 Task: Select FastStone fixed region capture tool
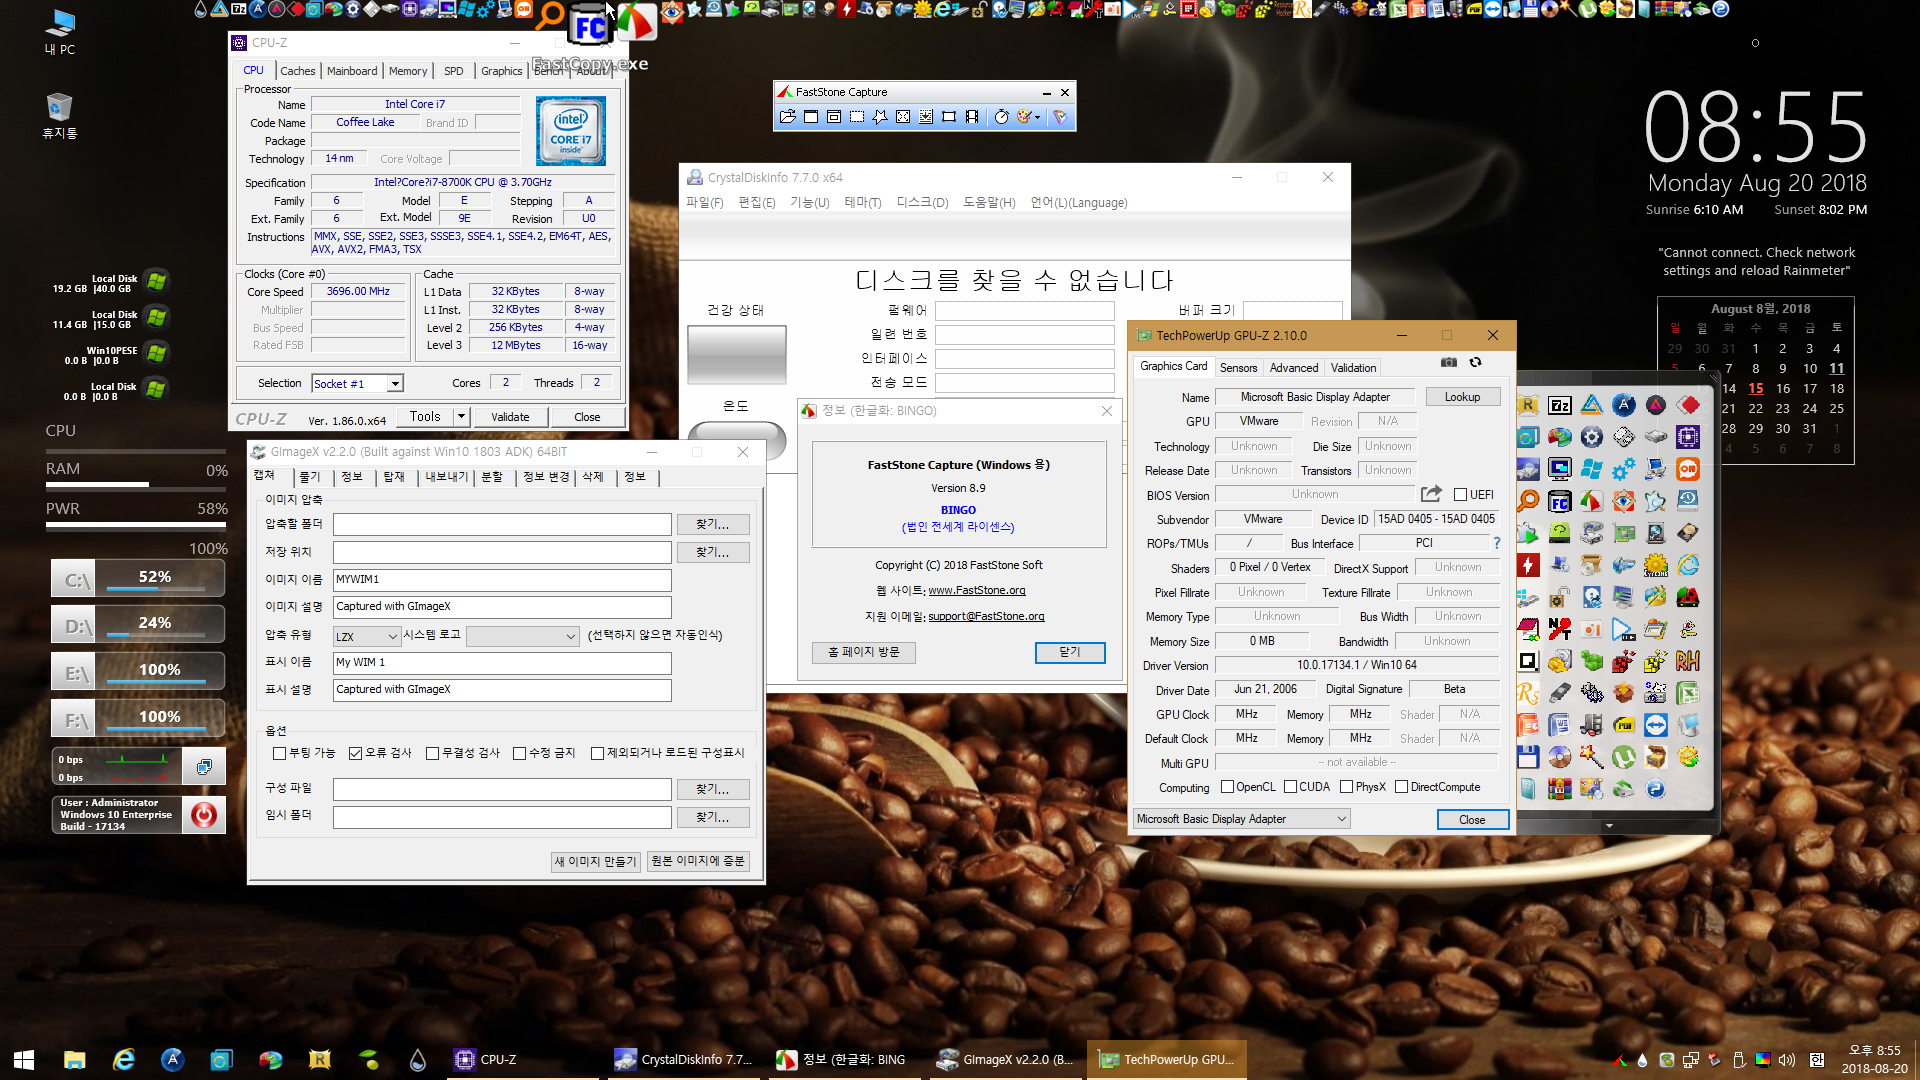[949, 117]
